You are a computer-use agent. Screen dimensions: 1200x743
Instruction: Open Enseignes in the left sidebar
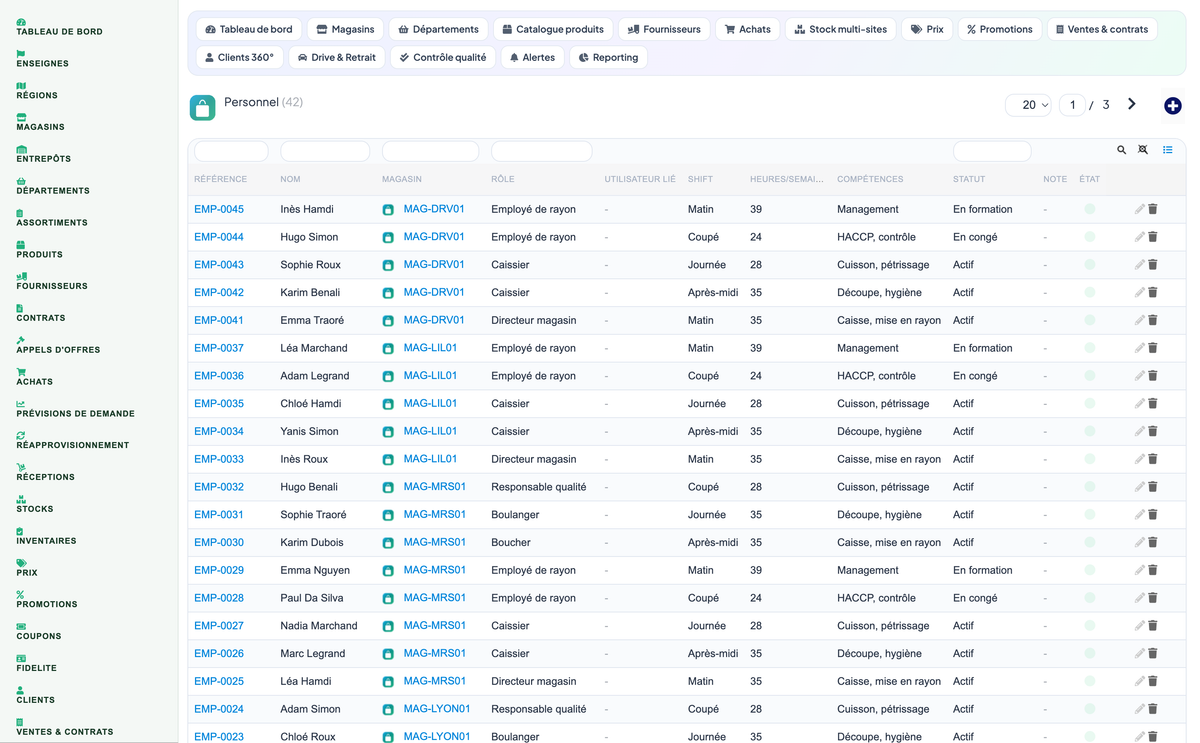[x=42, y=59]
